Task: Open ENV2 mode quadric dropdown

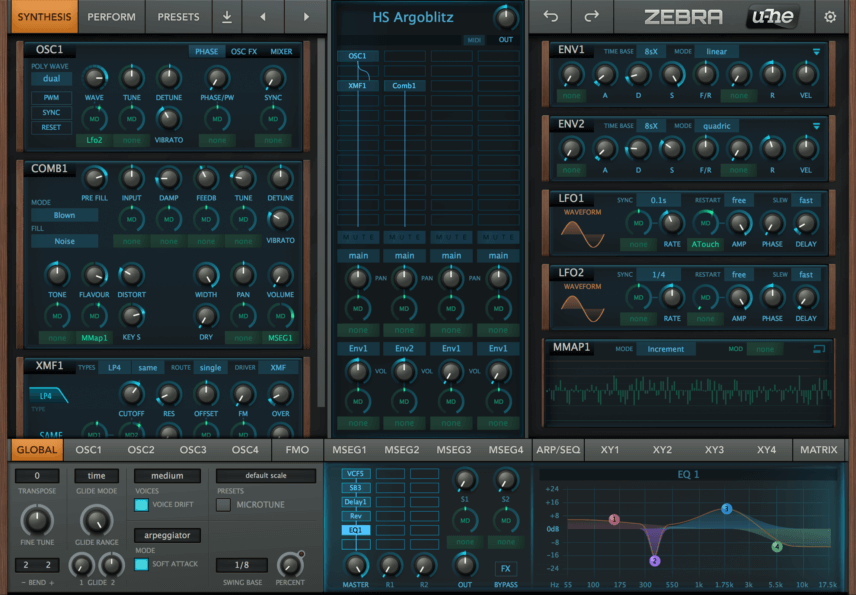Action: [716, 126]
